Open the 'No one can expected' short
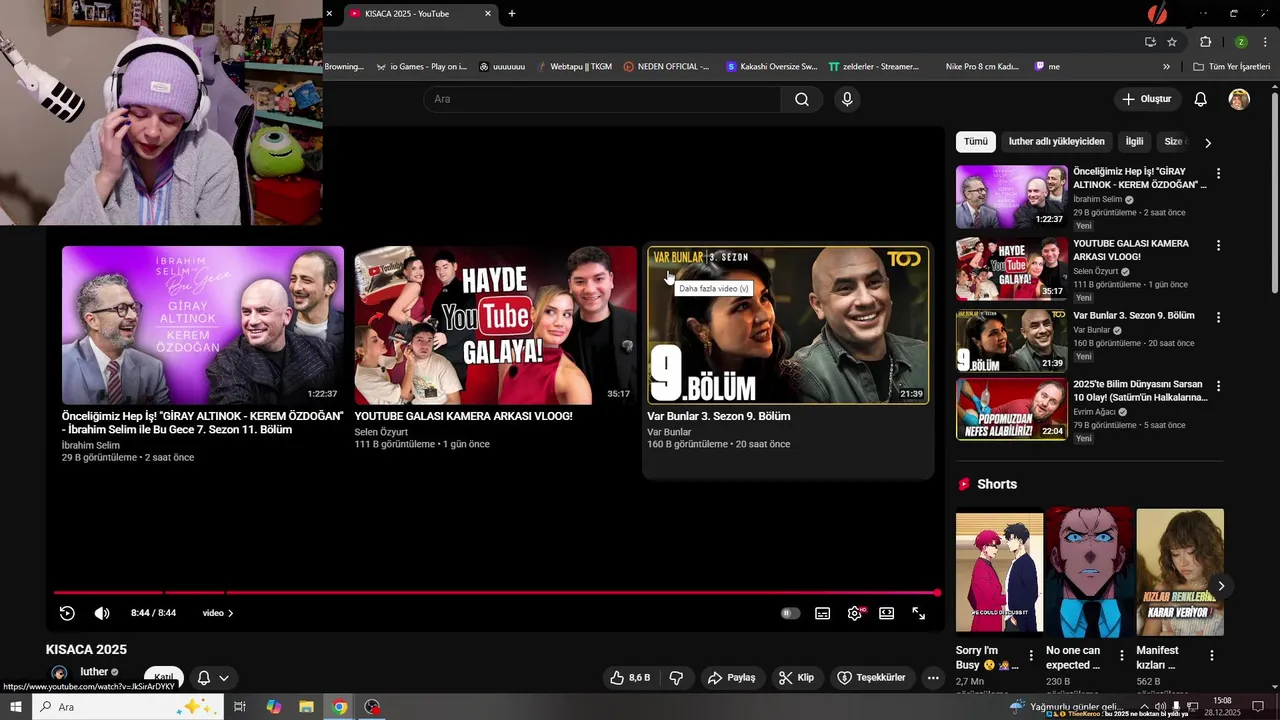The width and height of the screenshot is (1280, 720). click(1089, 572)
